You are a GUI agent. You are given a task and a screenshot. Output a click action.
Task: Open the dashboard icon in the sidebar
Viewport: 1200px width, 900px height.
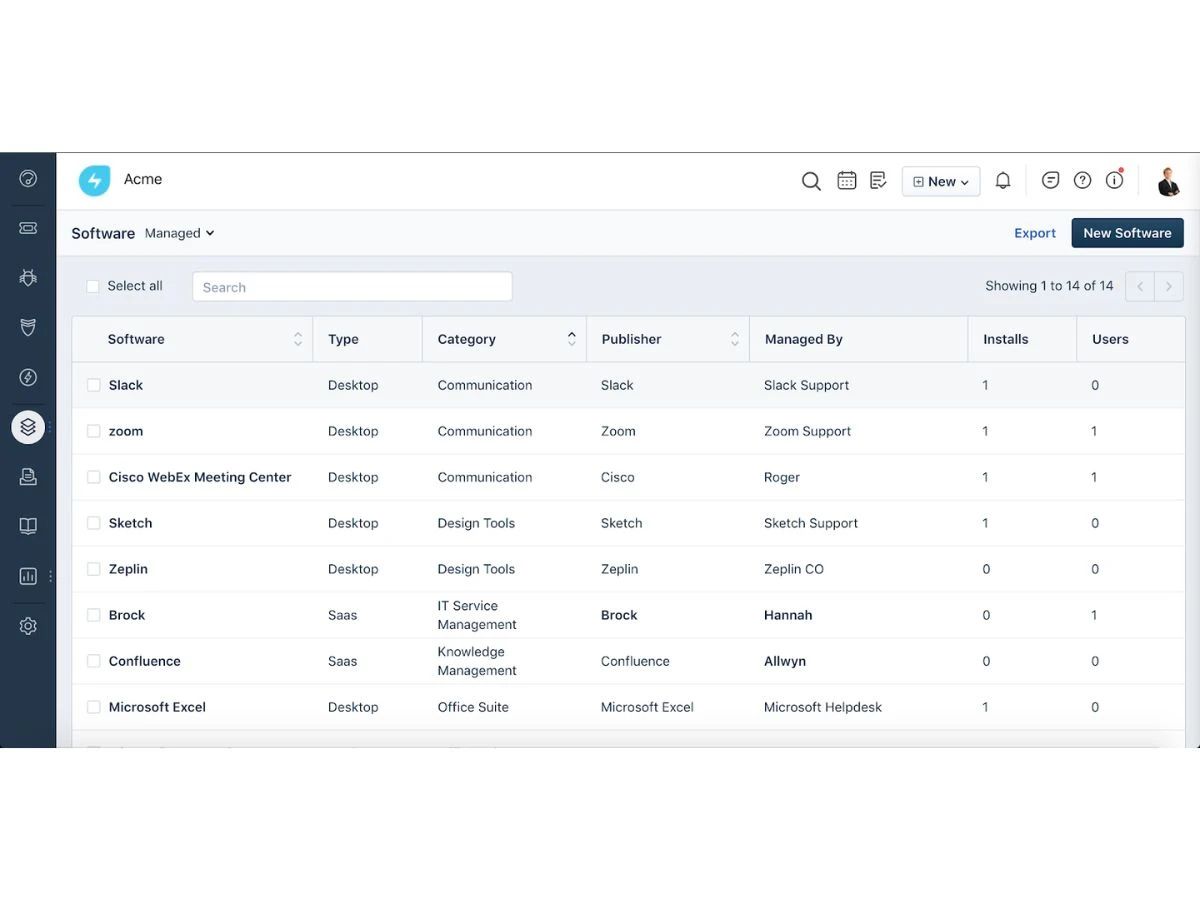(28, 179)
